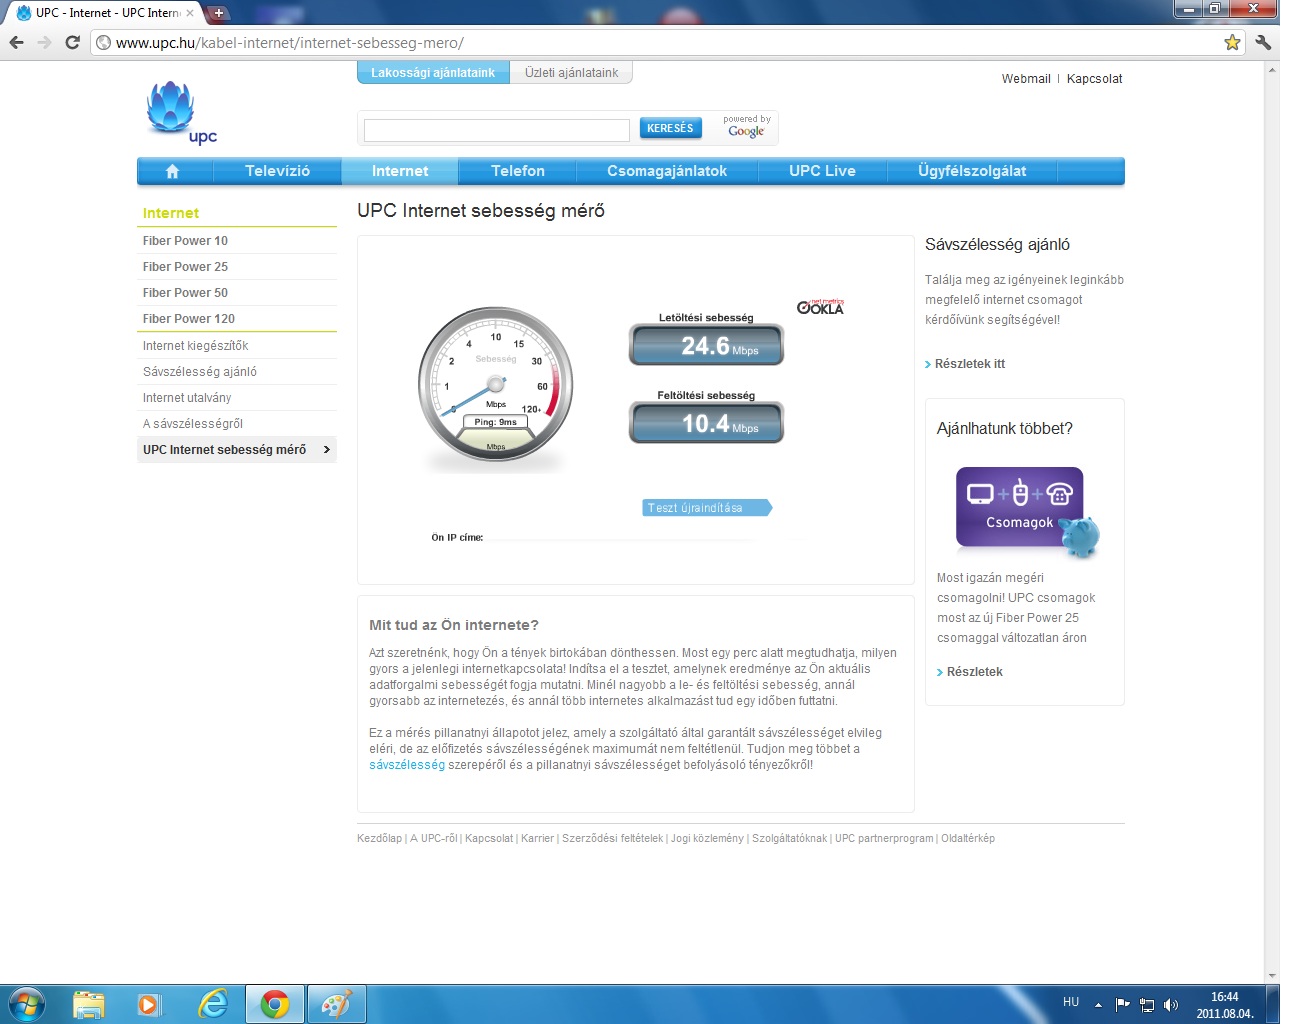Click the UPC partnerprogram footer link
The width and height of the screenshot is (1304, 1024).
tap(884, 839)
